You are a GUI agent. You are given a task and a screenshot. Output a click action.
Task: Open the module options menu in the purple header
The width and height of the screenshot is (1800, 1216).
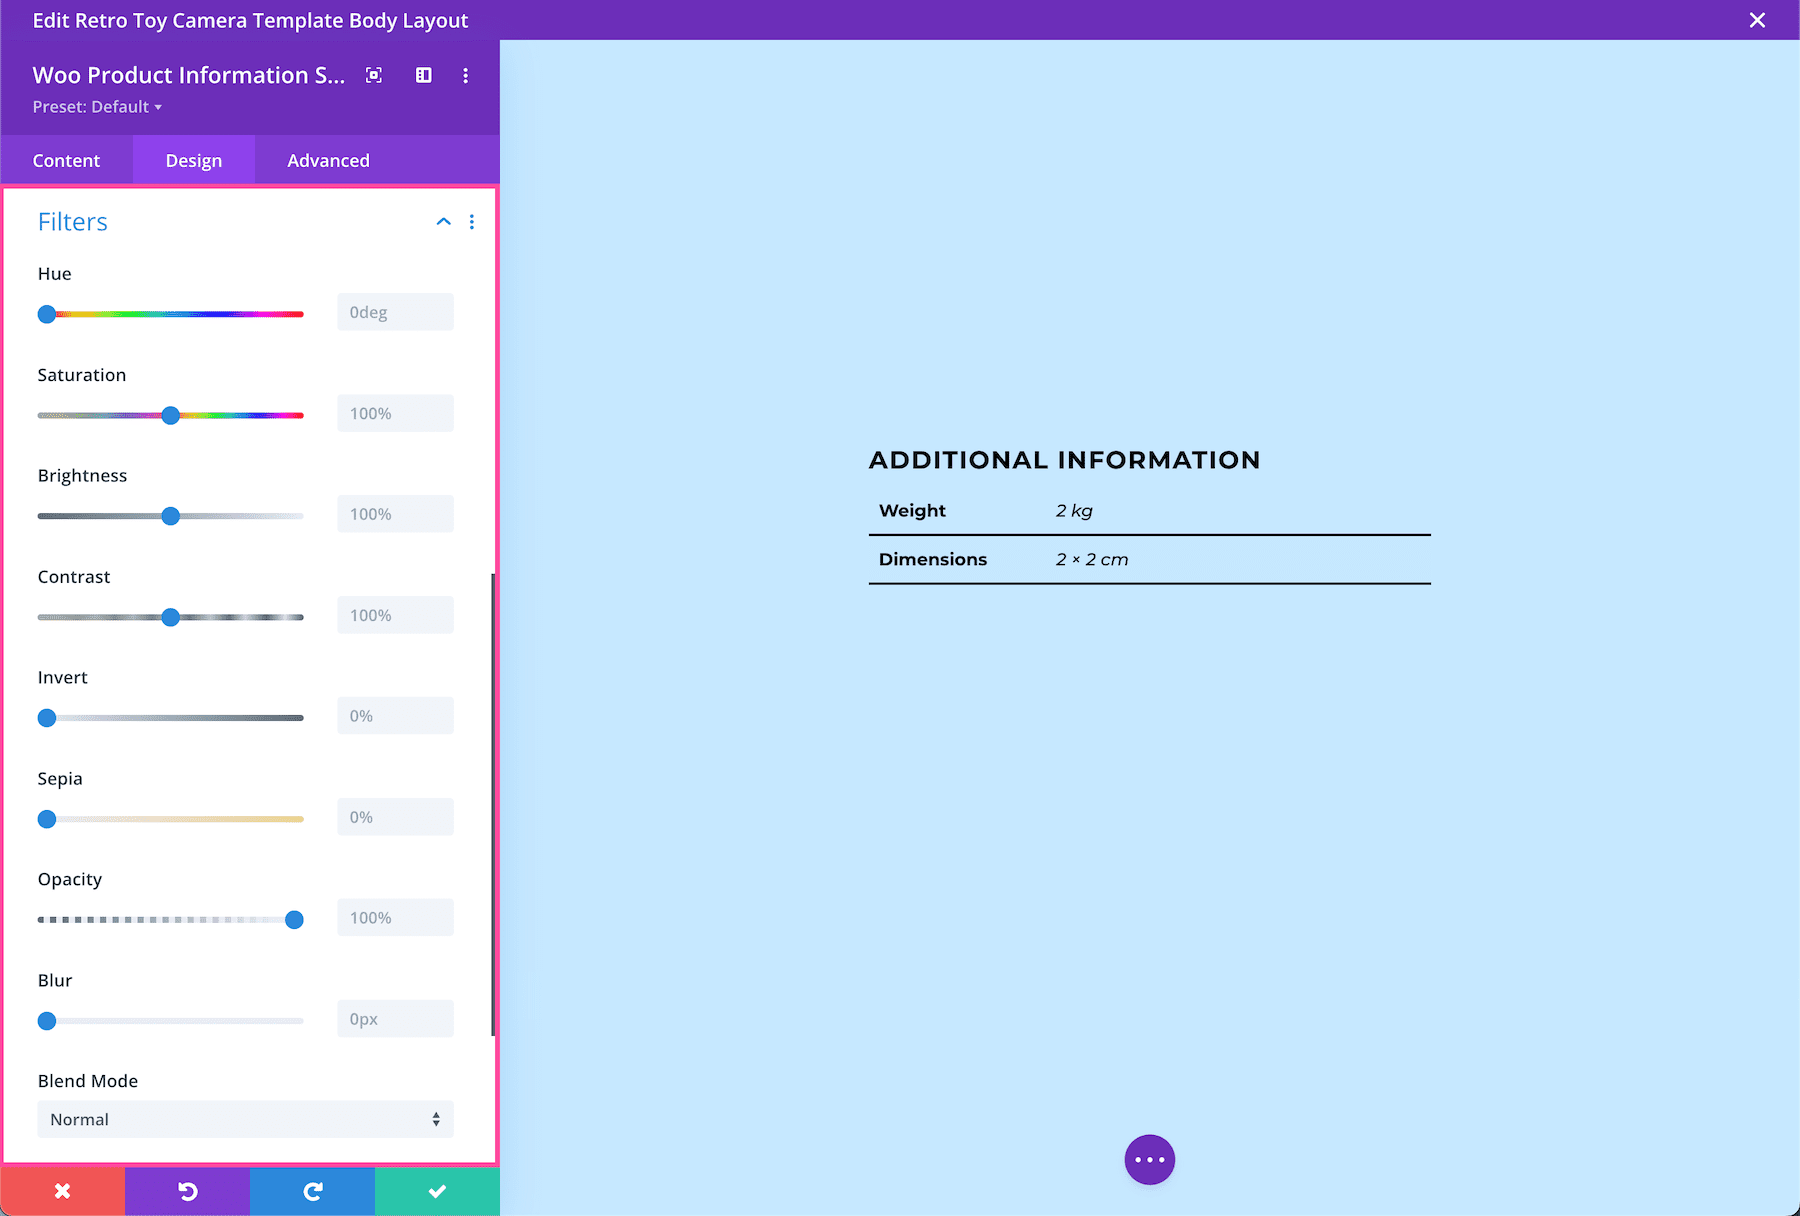pos(465,75)
